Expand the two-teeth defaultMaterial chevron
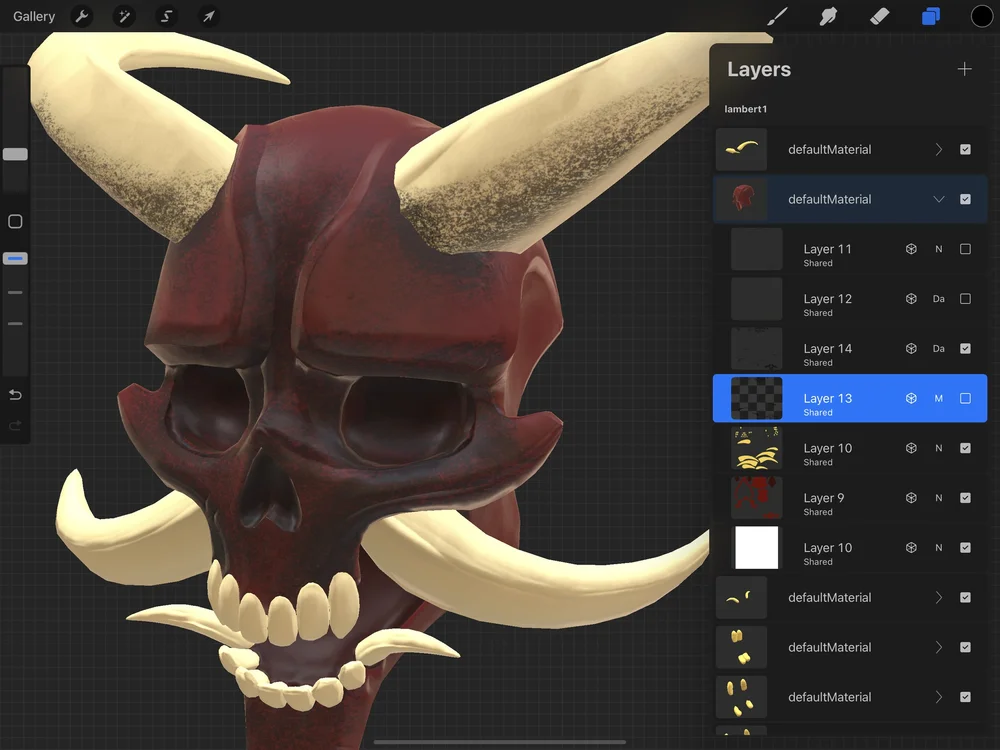Viewport: 1000px width, 750px height. tap(938, 647)
